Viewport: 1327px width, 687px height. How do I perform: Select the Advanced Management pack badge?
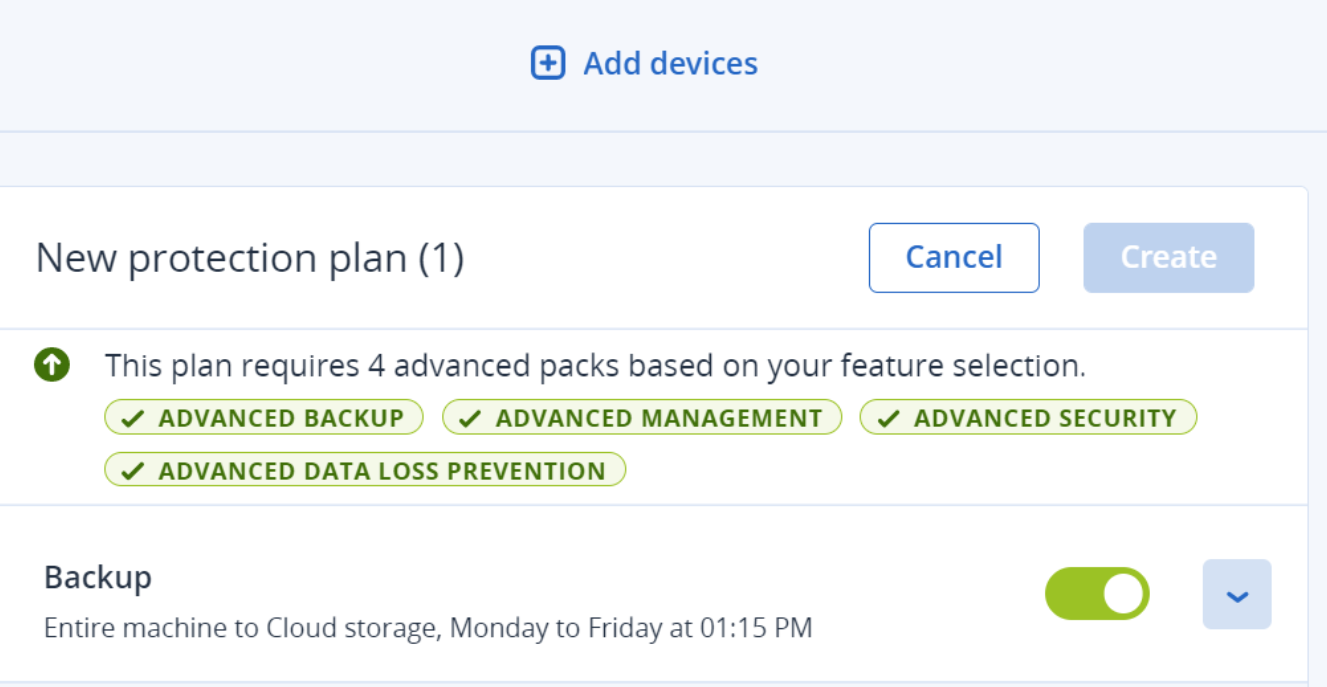pyautogui.click(x=642, y=418)
